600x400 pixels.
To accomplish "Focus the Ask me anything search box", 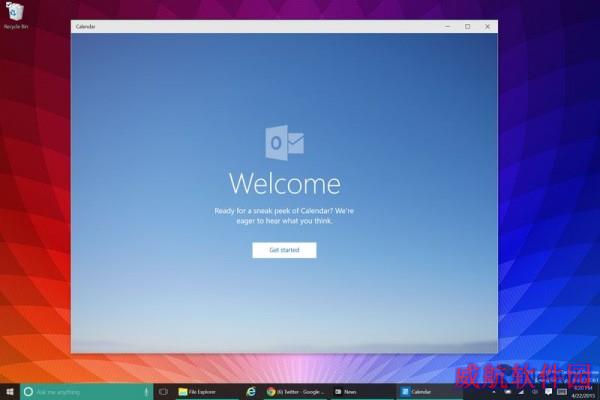I will 87,392.
